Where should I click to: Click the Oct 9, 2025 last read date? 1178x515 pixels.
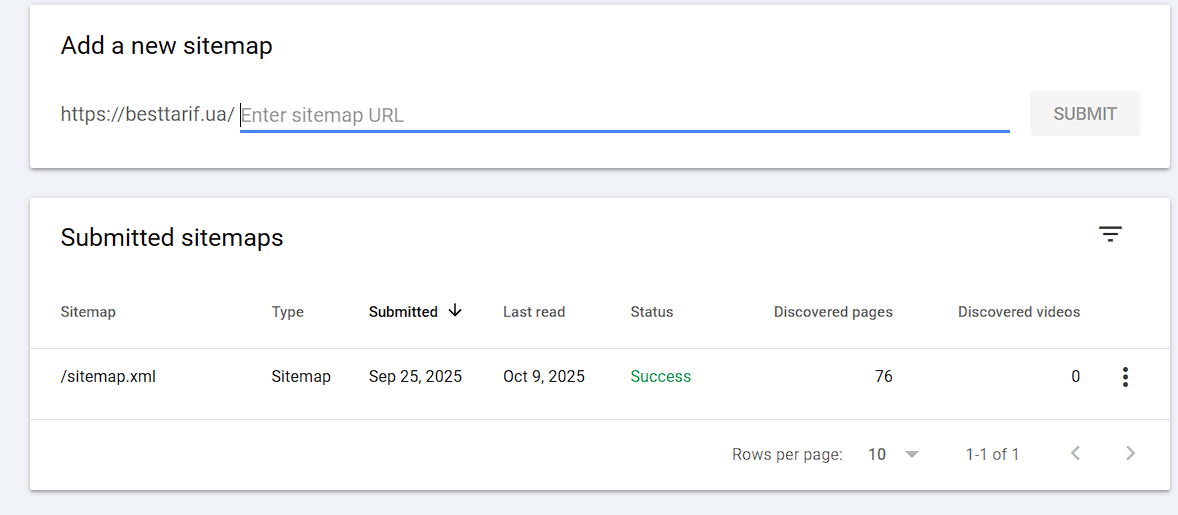tap(544, 377)
